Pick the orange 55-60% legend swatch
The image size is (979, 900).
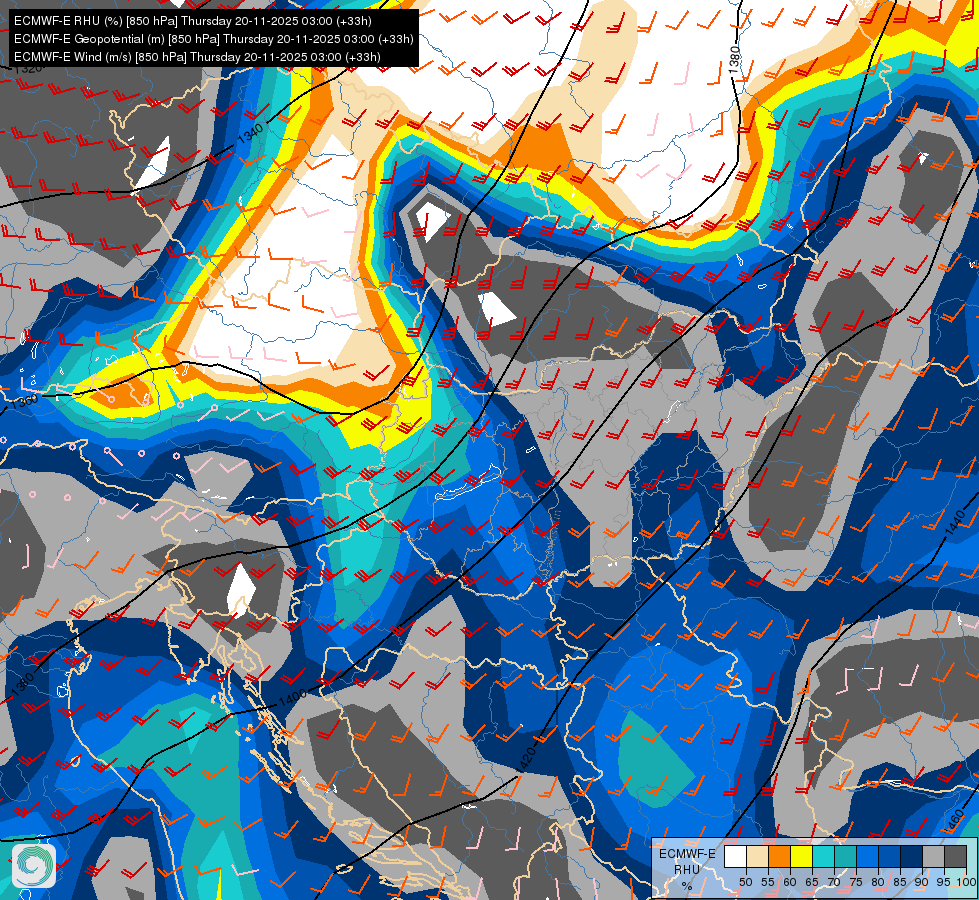(779, 856)
